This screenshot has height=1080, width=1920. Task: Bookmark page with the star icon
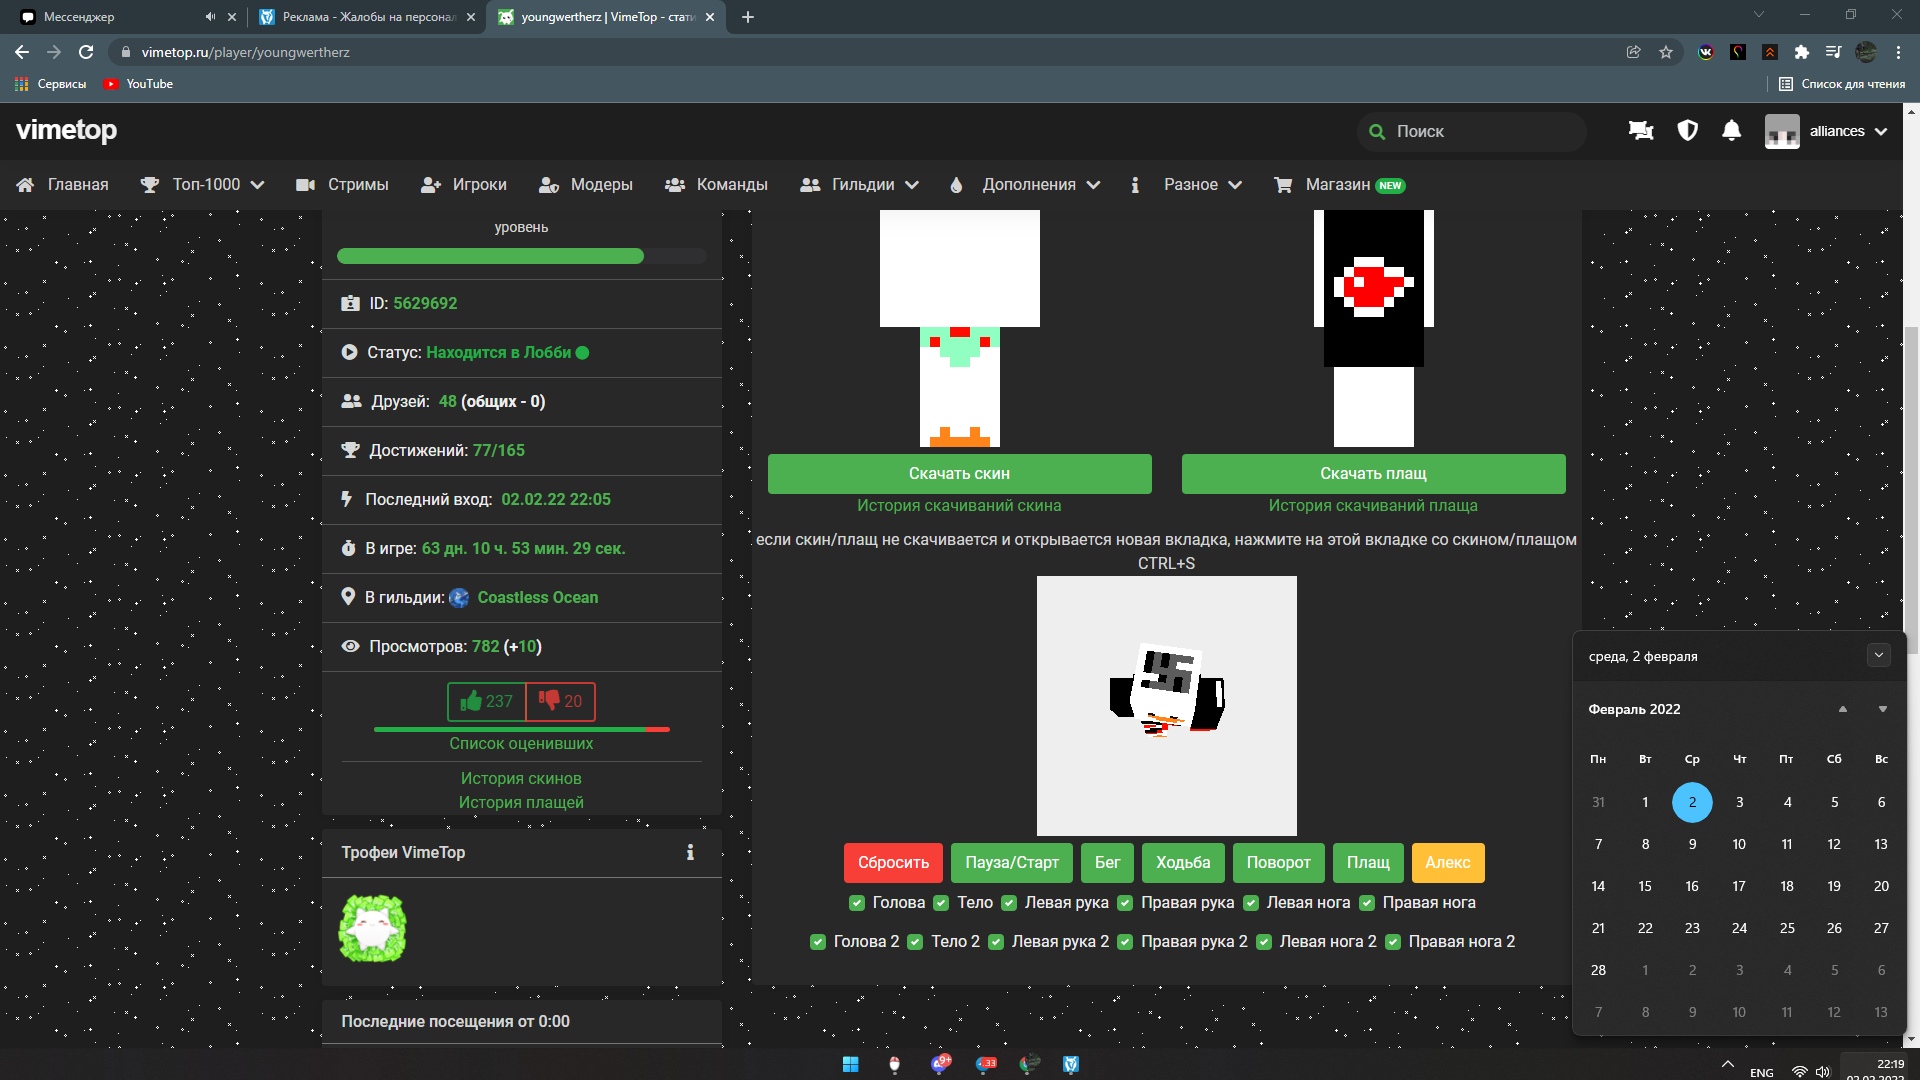[1666, 52]
